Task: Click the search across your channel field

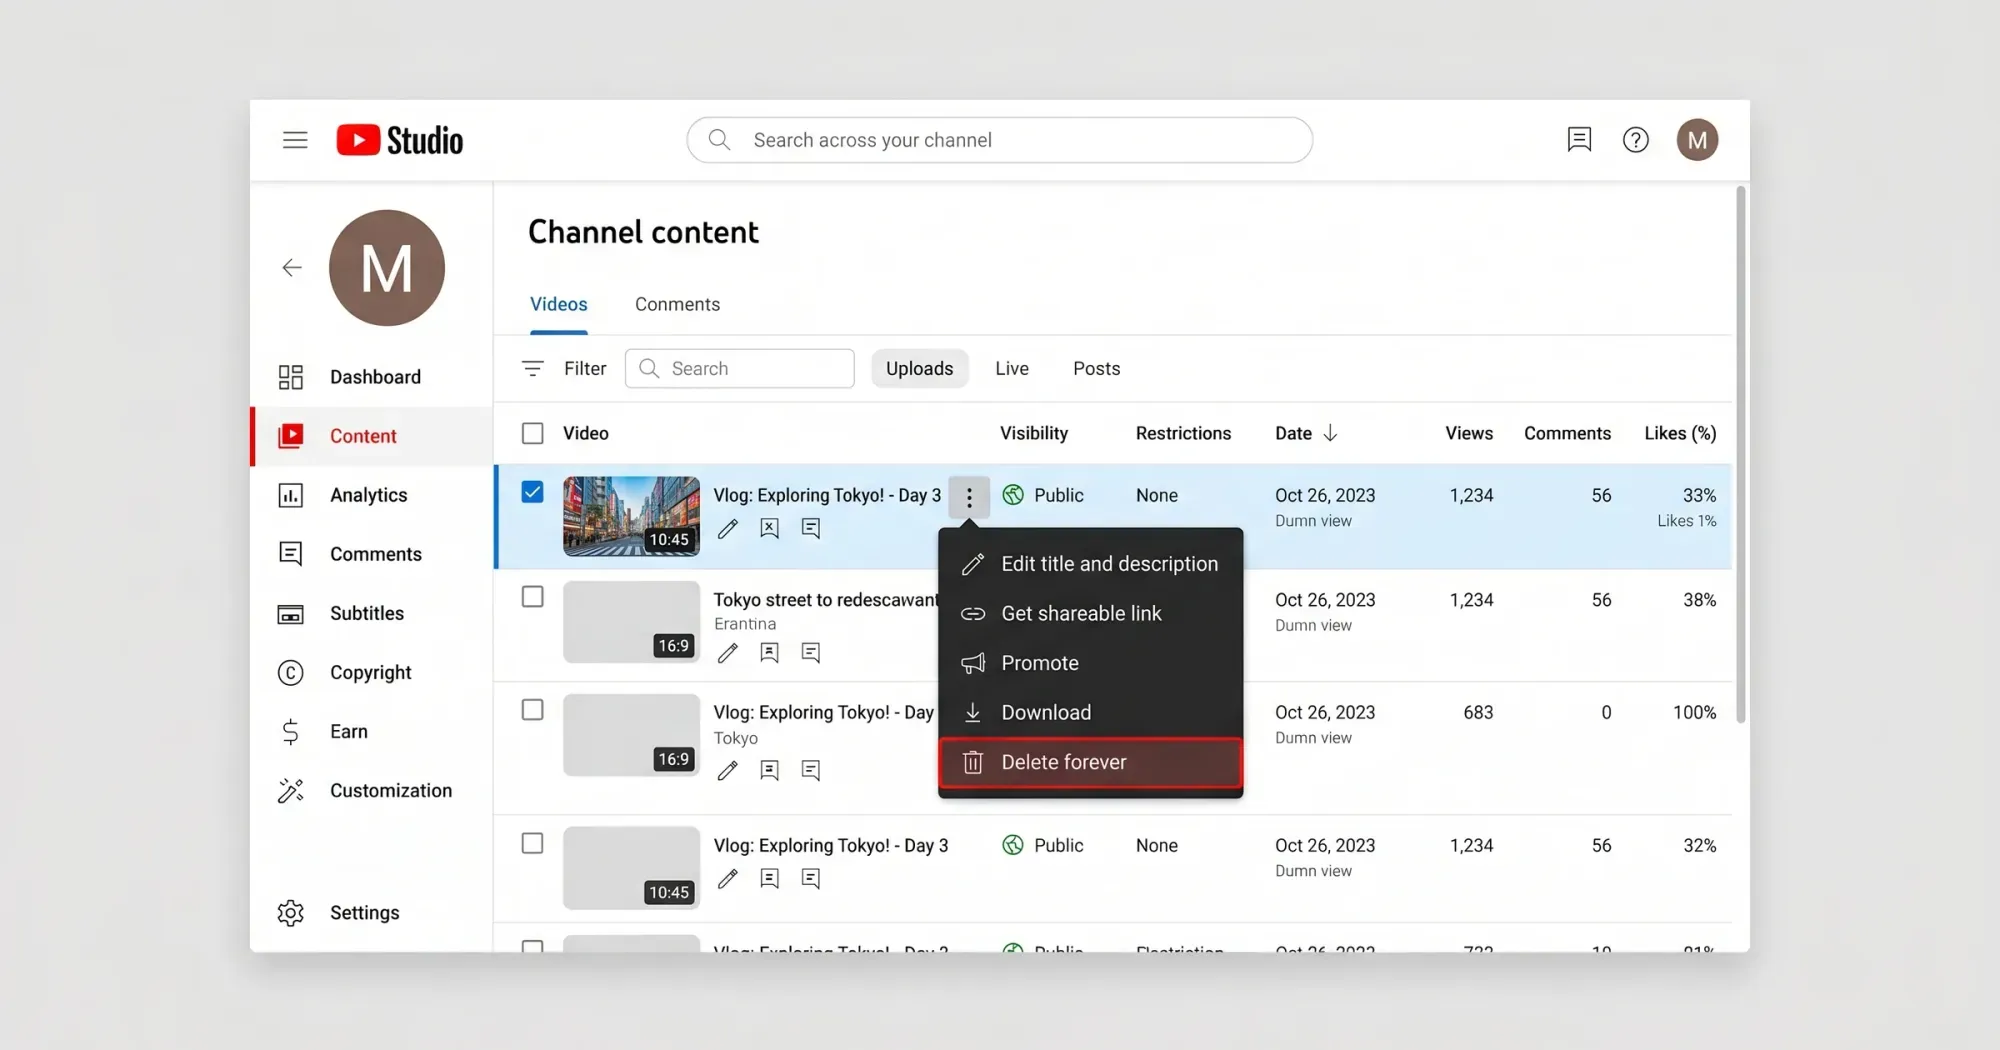Action: (1000, 140)
